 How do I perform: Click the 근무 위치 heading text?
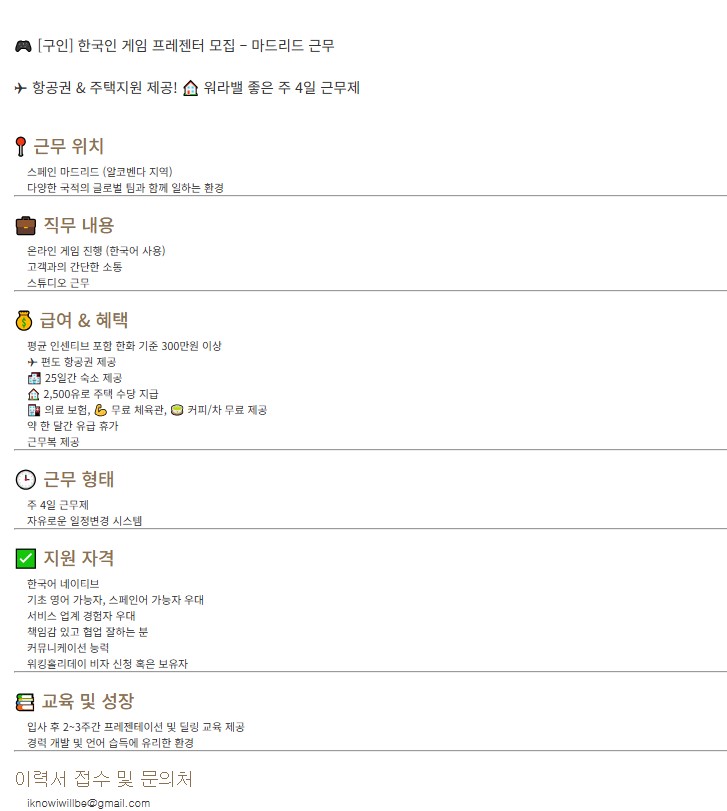[x=69, y=147]
